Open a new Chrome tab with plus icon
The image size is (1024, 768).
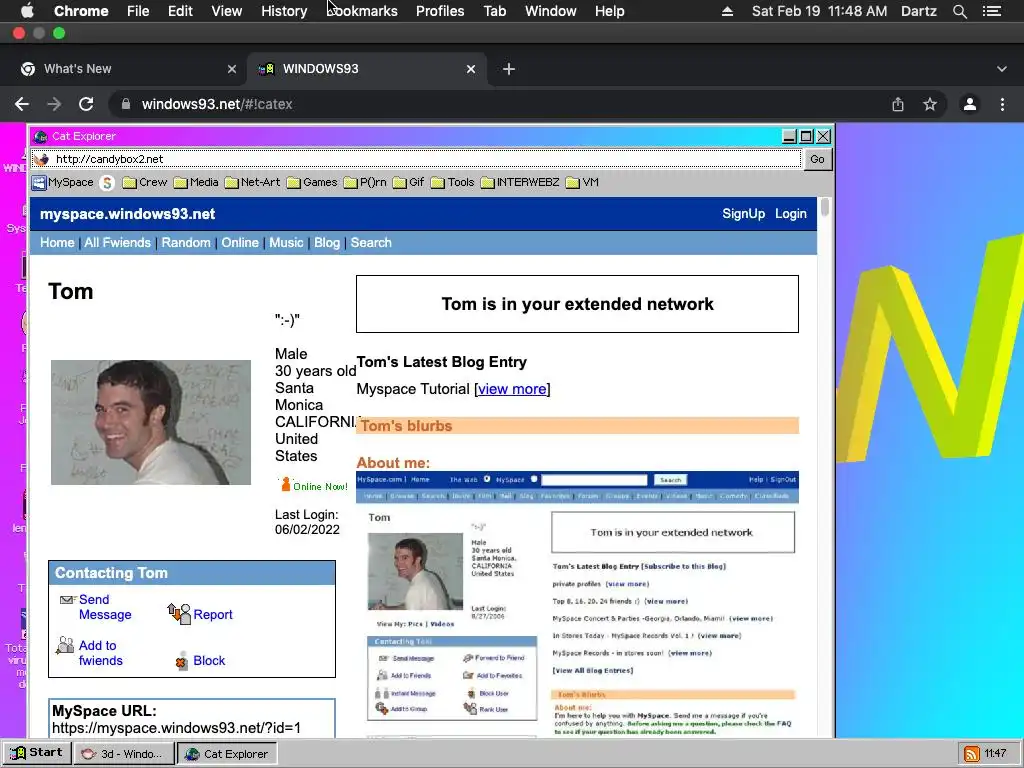pos(509,69)
